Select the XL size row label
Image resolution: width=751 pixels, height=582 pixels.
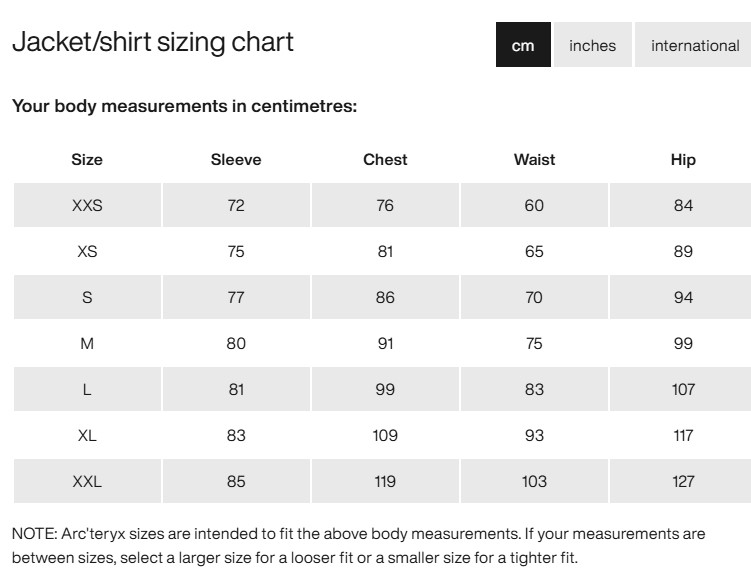click(x=87, y=436)
